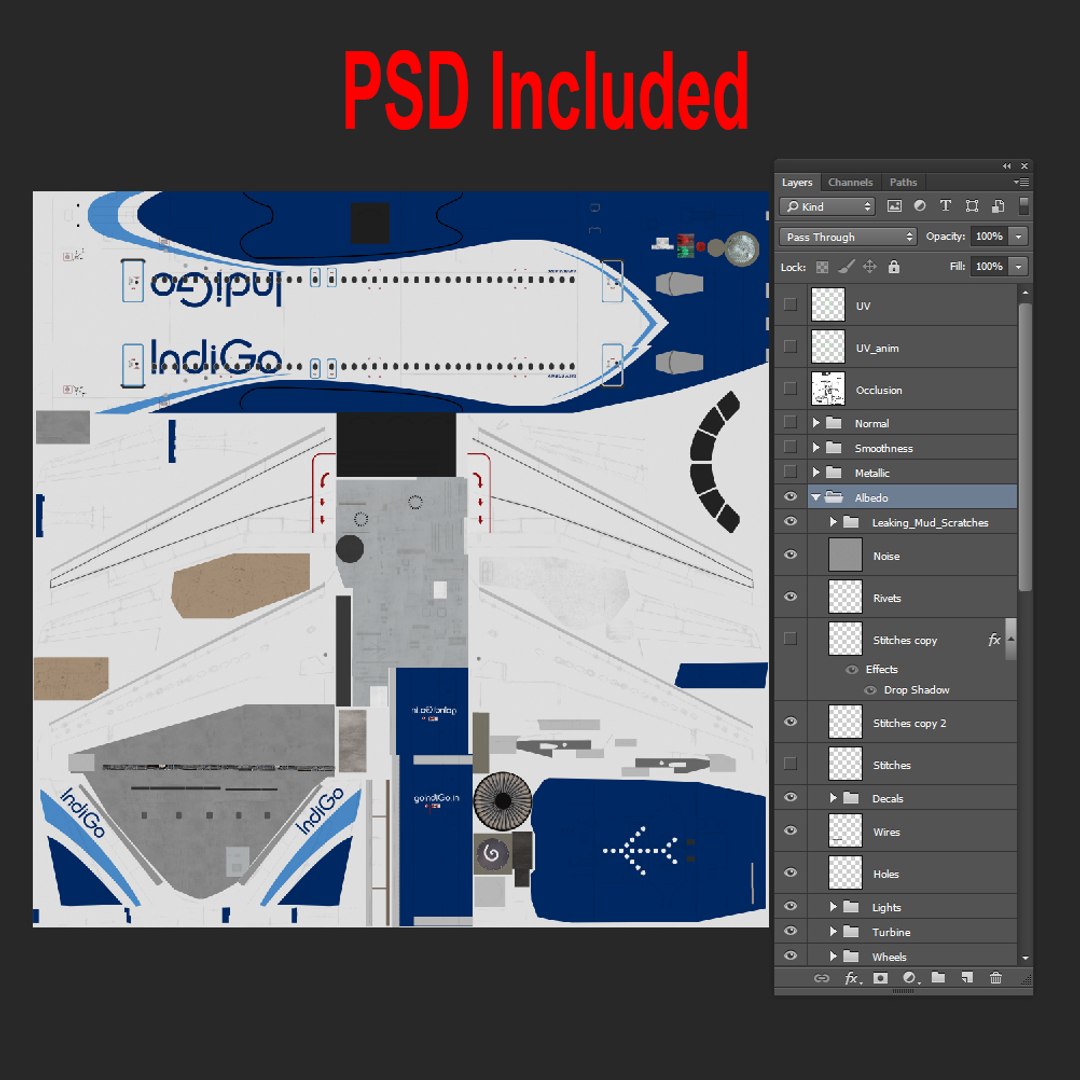Viewport: 1080px width, 1080px height.
Task: Close the Layers panel
Action: (x=1024, y=166)
